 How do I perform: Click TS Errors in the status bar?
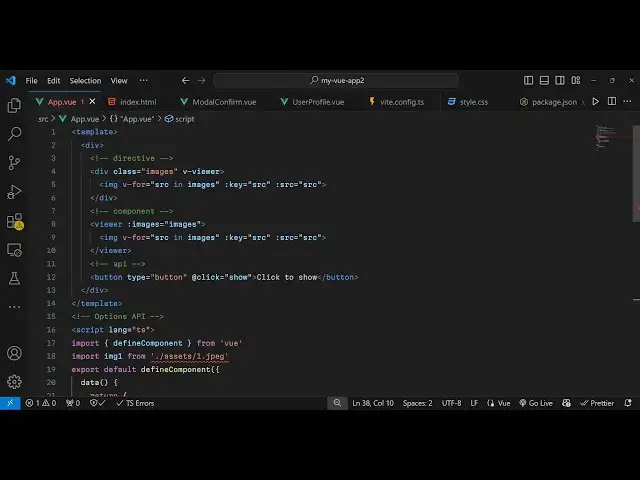tap(135, 403)
